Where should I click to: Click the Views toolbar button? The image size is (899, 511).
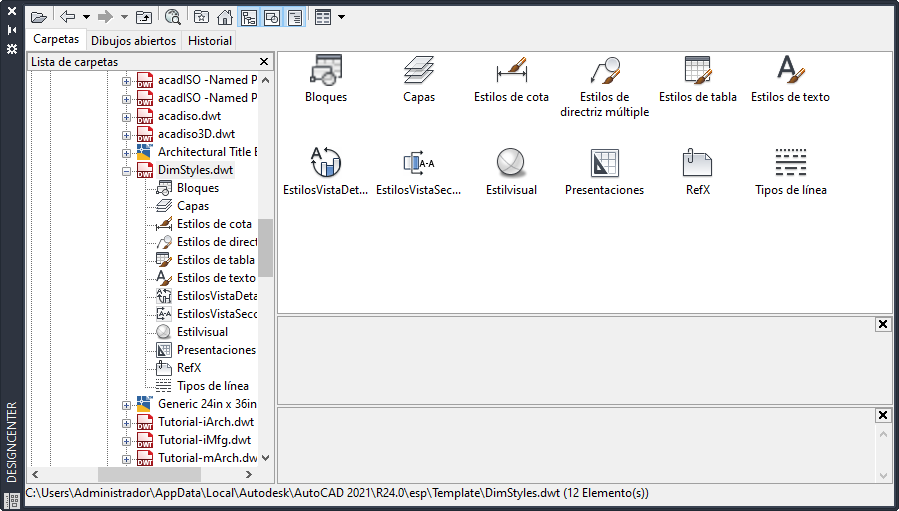323,17
